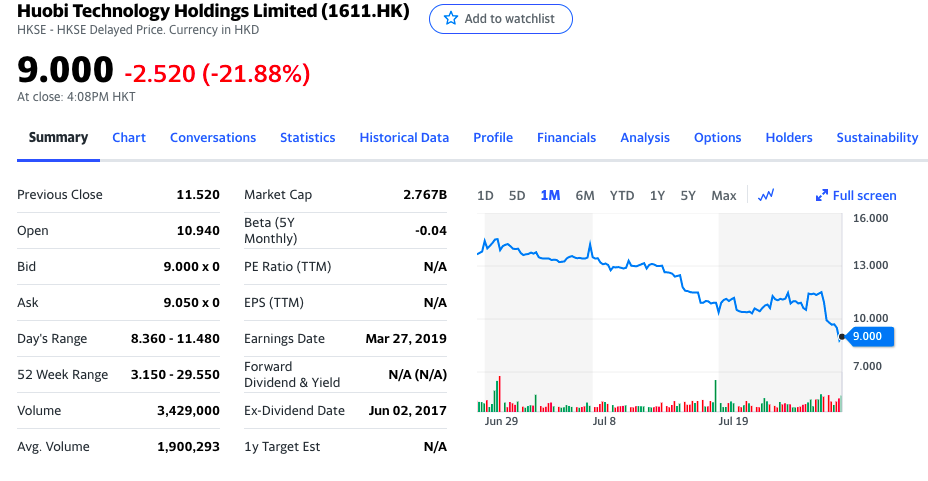Click the Huobi Technology Holdings Limited title
Image resolution: width=928 pixels, height=481 pixels.
(213, 11)
